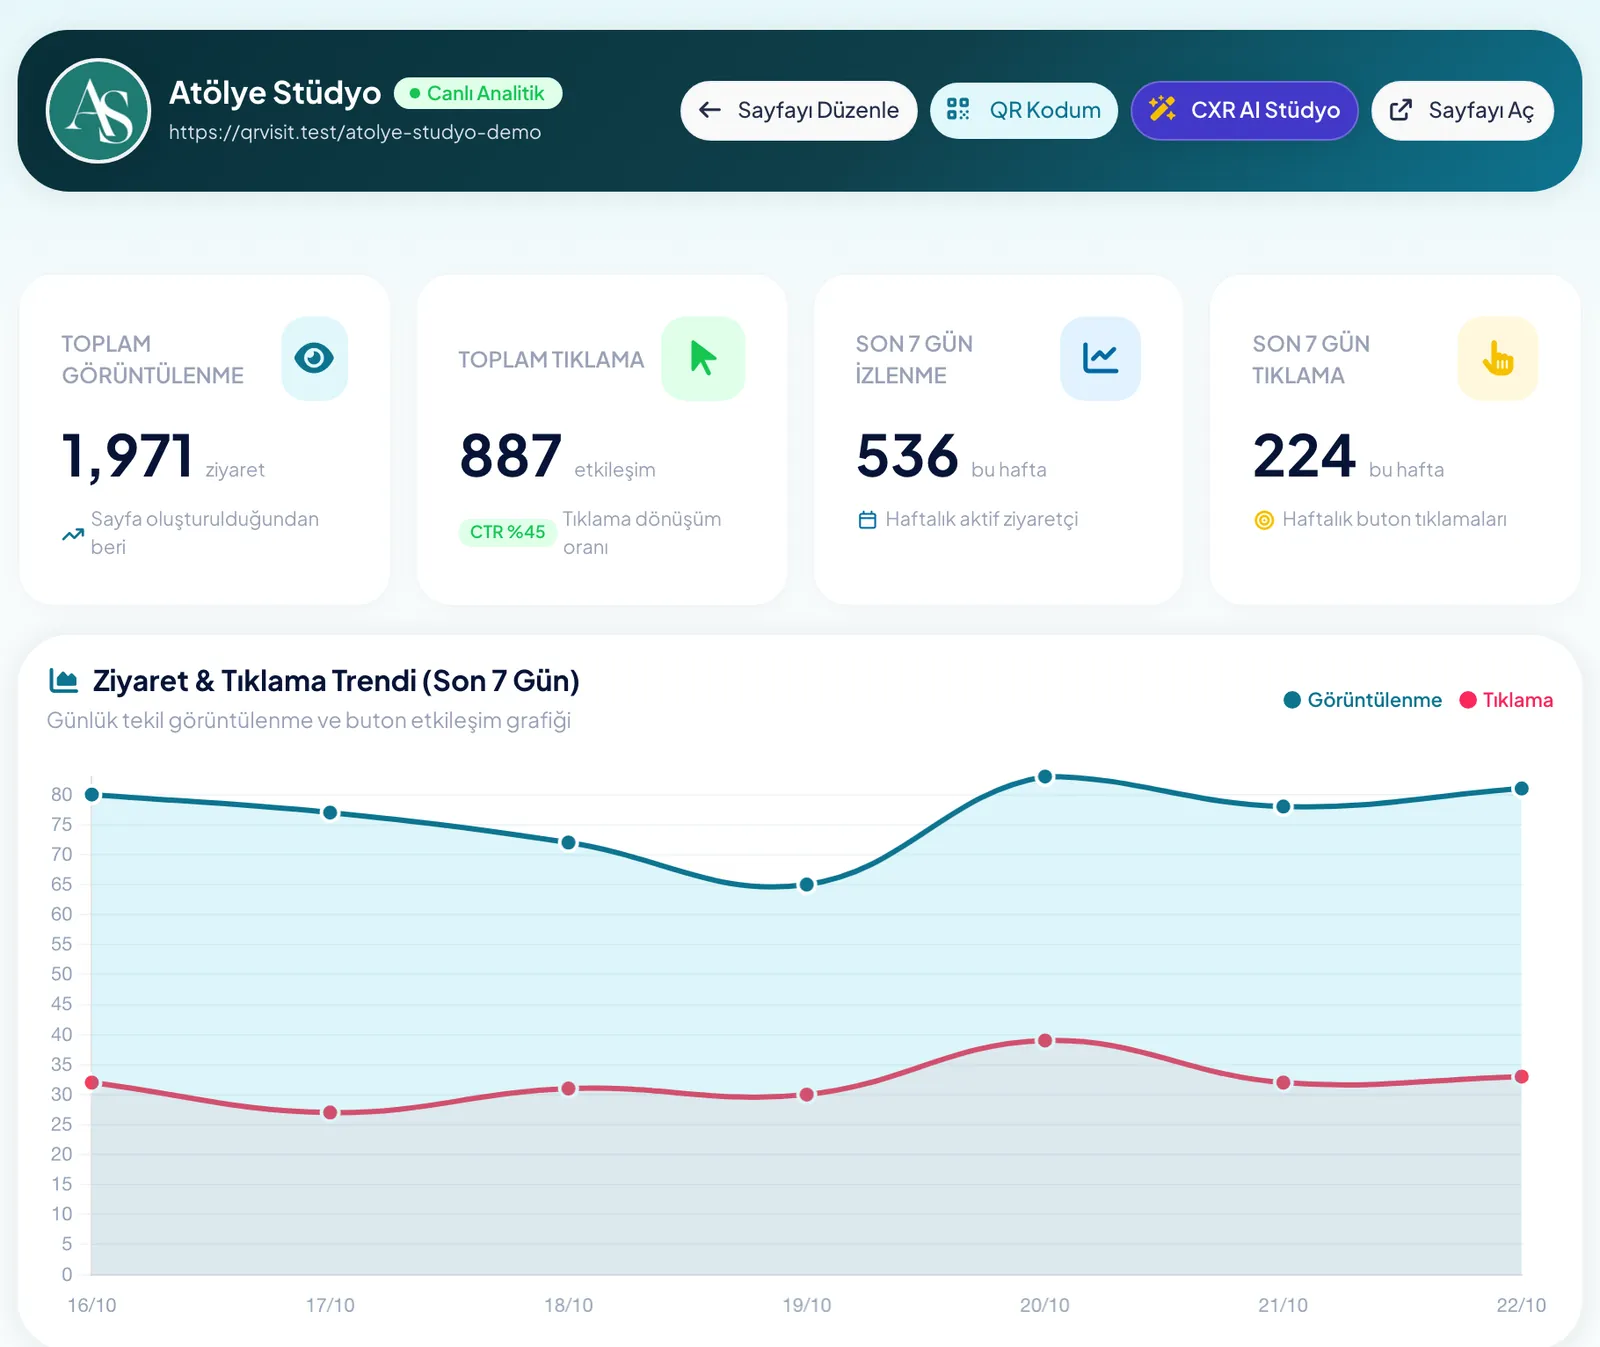1600x1347 pixels.
Task: Click the green cursor icon on Toplam Tıklama
Action: (x=703, y=358)
